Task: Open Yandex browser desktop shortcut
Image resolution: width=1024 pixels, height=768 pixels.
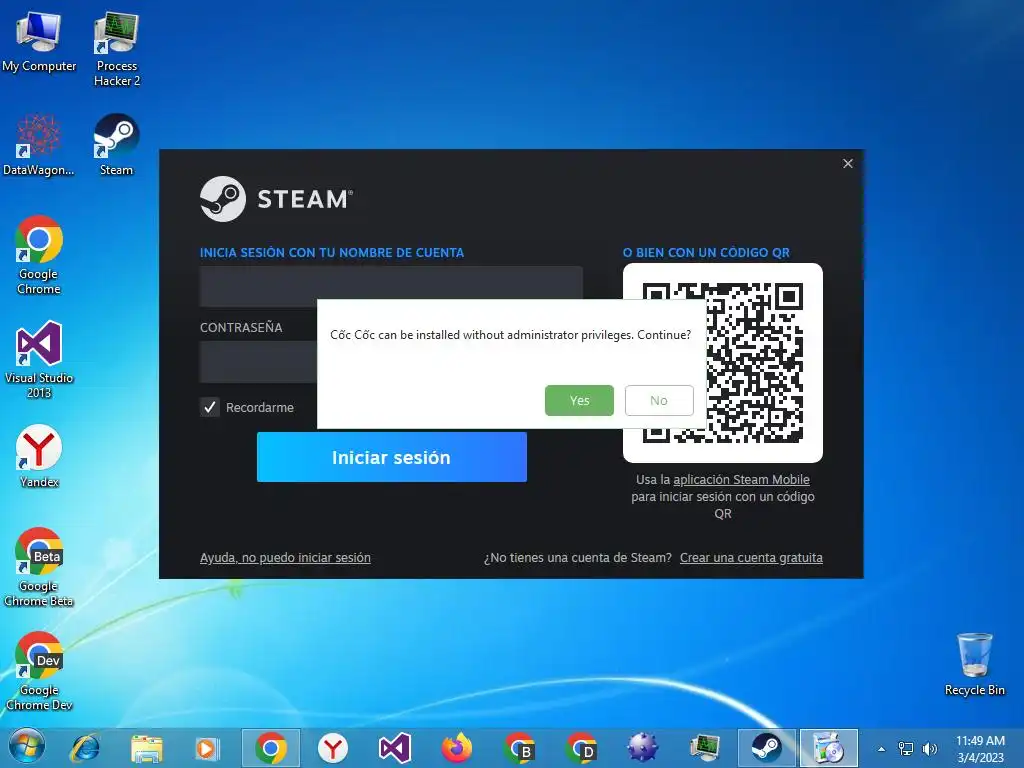Action: 39,456
